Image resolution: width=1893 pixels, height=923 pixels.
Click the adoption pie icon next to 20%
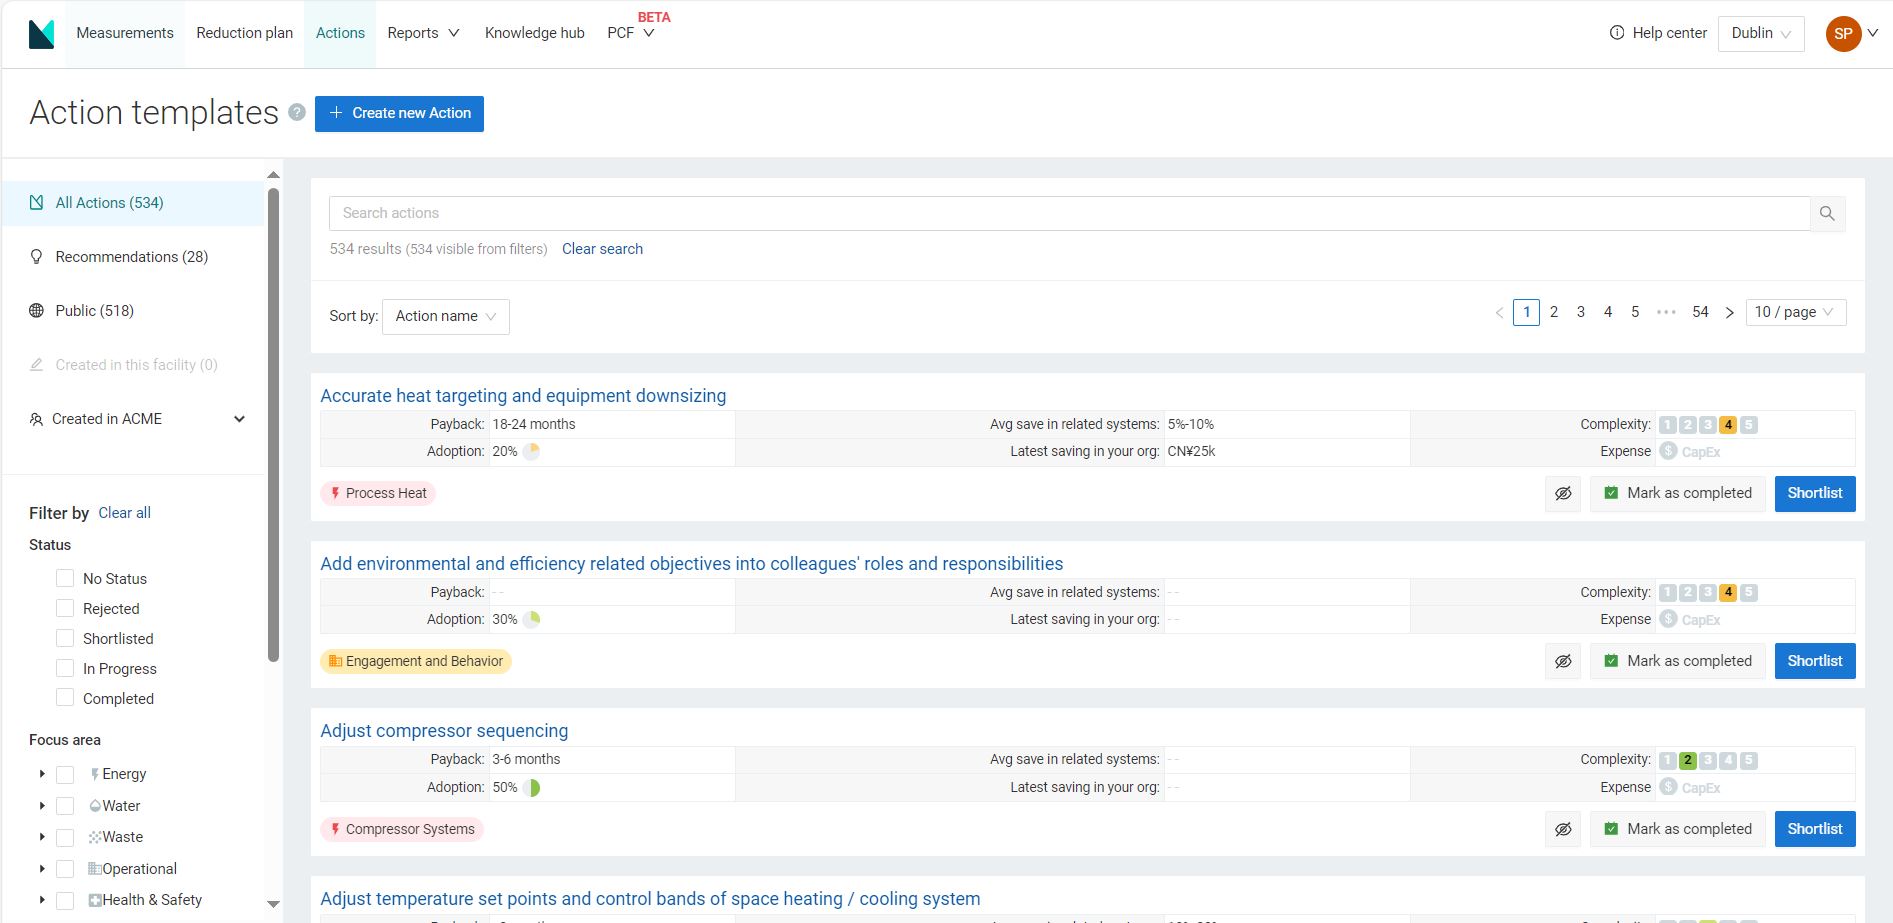coord(532,451)
